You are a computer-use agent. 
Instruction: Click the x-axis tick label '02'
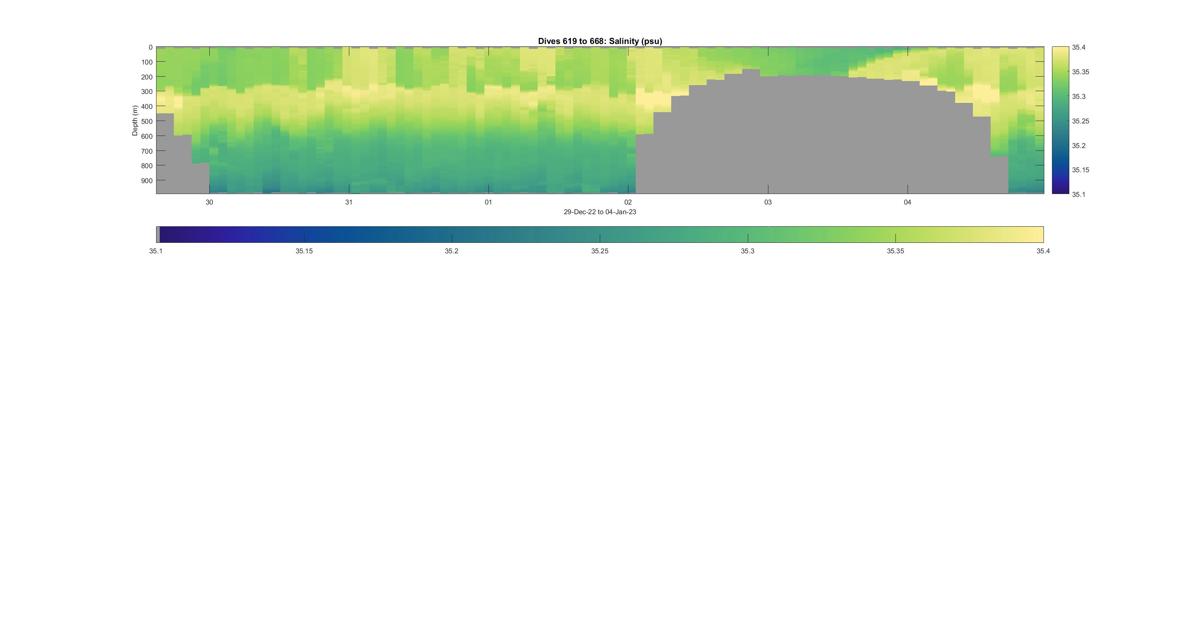pos(628,202)
